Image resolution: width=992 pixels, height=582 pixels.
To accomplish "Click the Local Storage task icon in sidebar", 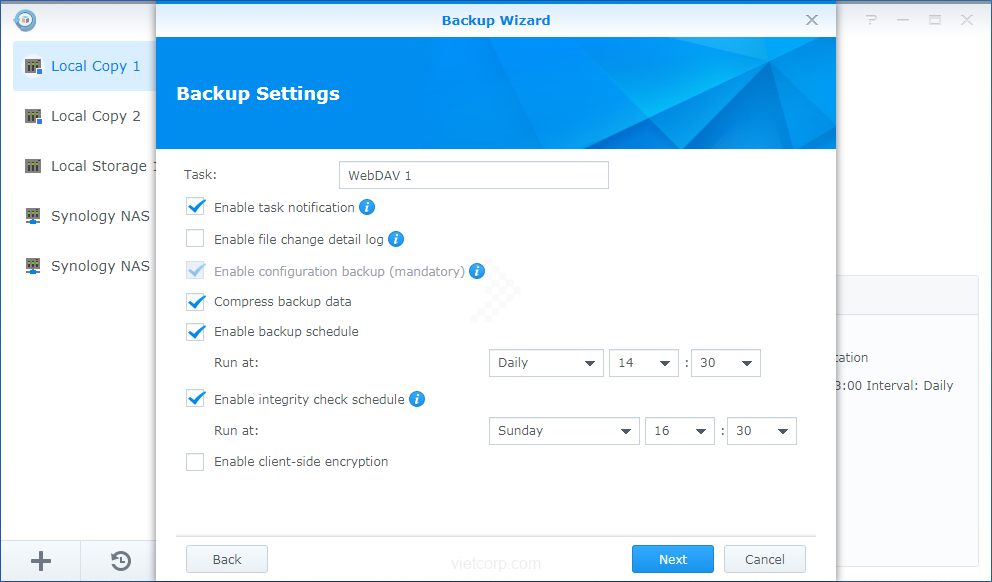I will [x=33, y=166].
